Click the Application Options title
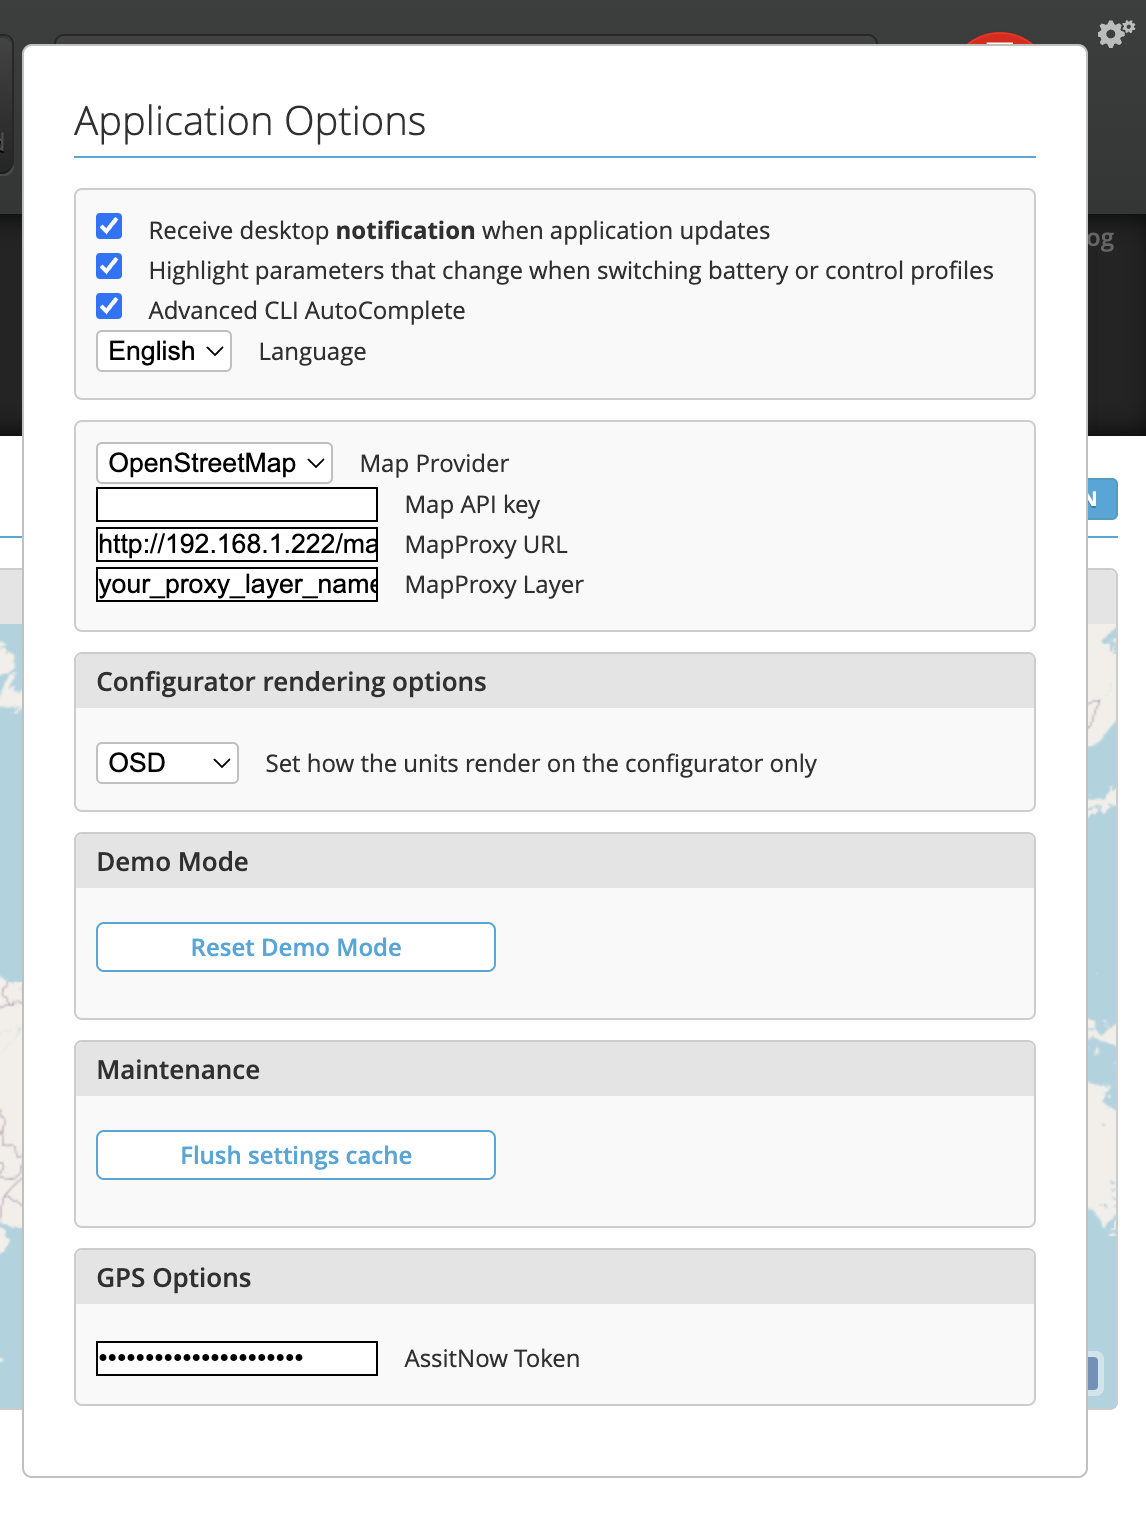Image resolution: width=1146 pixels, height=1520 pixels. click(x=250, y=121)
